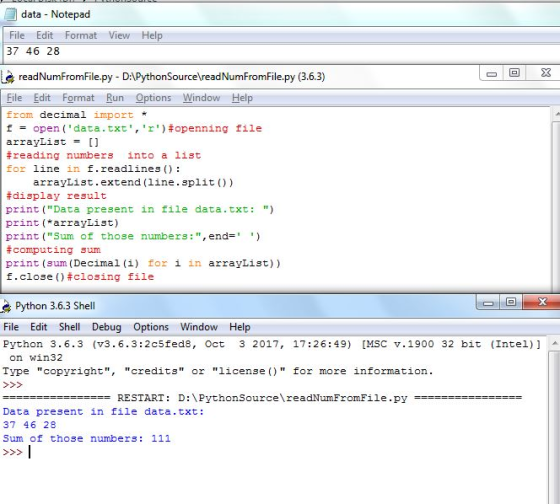This screenshot has width=560, height=504.
Task: Click the Python icon in Shell title bar
Action: [x=6, y=306]
